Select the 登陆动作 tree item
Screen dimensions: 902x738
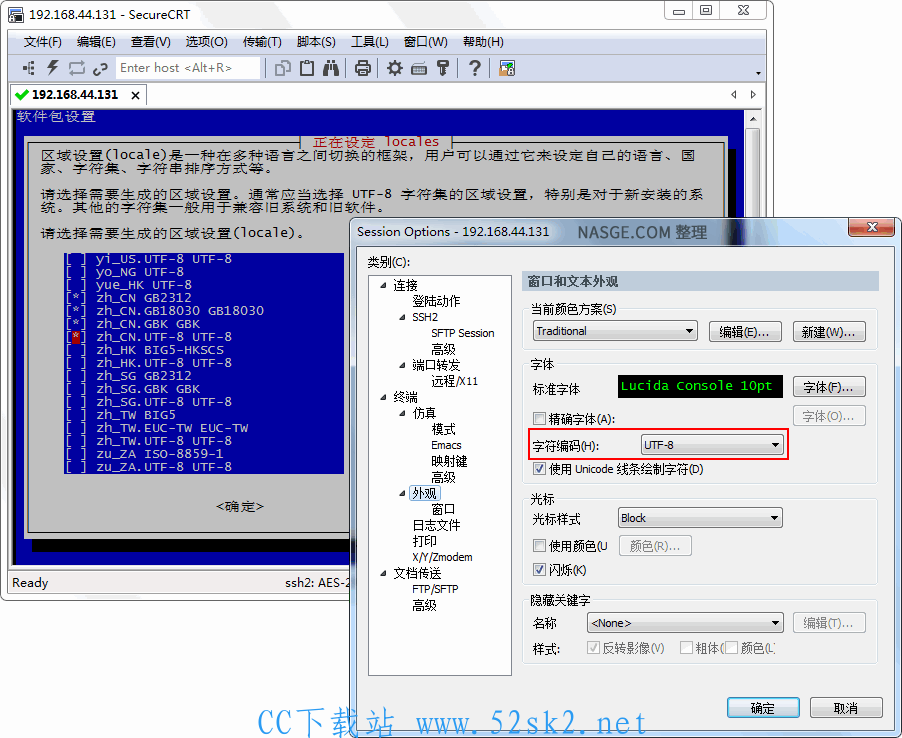[x=436, y=301]
